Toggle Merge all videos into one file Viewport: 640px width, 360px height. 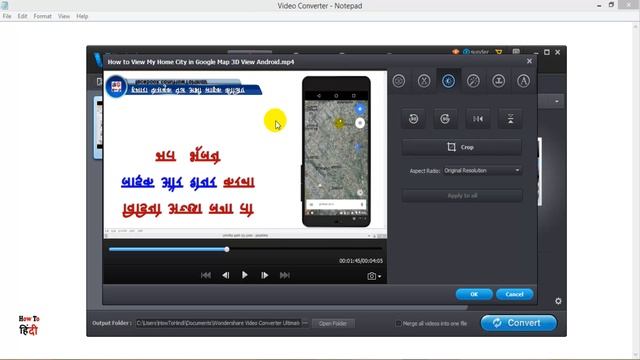coord(398,323)
